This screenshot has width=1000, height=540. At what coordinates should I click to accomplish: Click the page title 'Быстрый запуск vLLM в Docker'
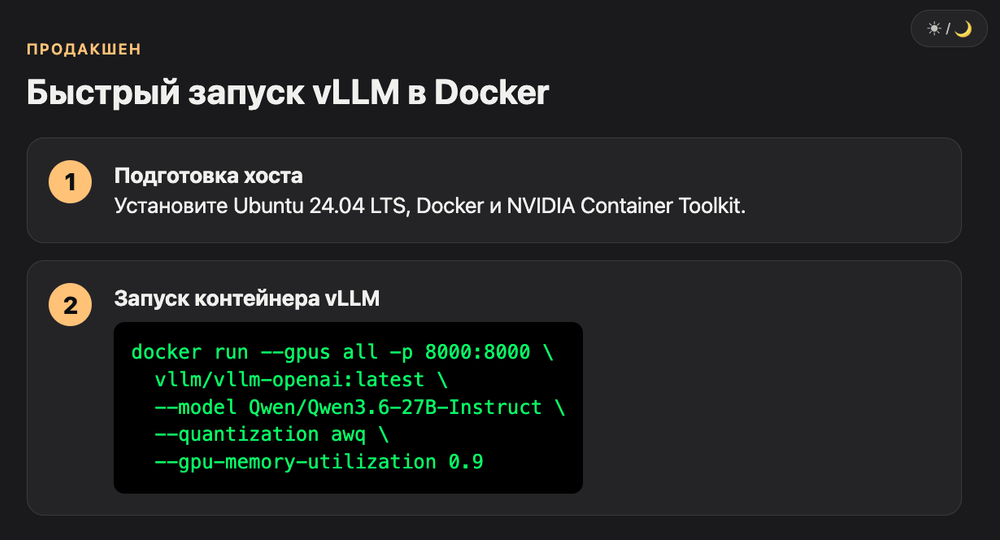[288, 92]
